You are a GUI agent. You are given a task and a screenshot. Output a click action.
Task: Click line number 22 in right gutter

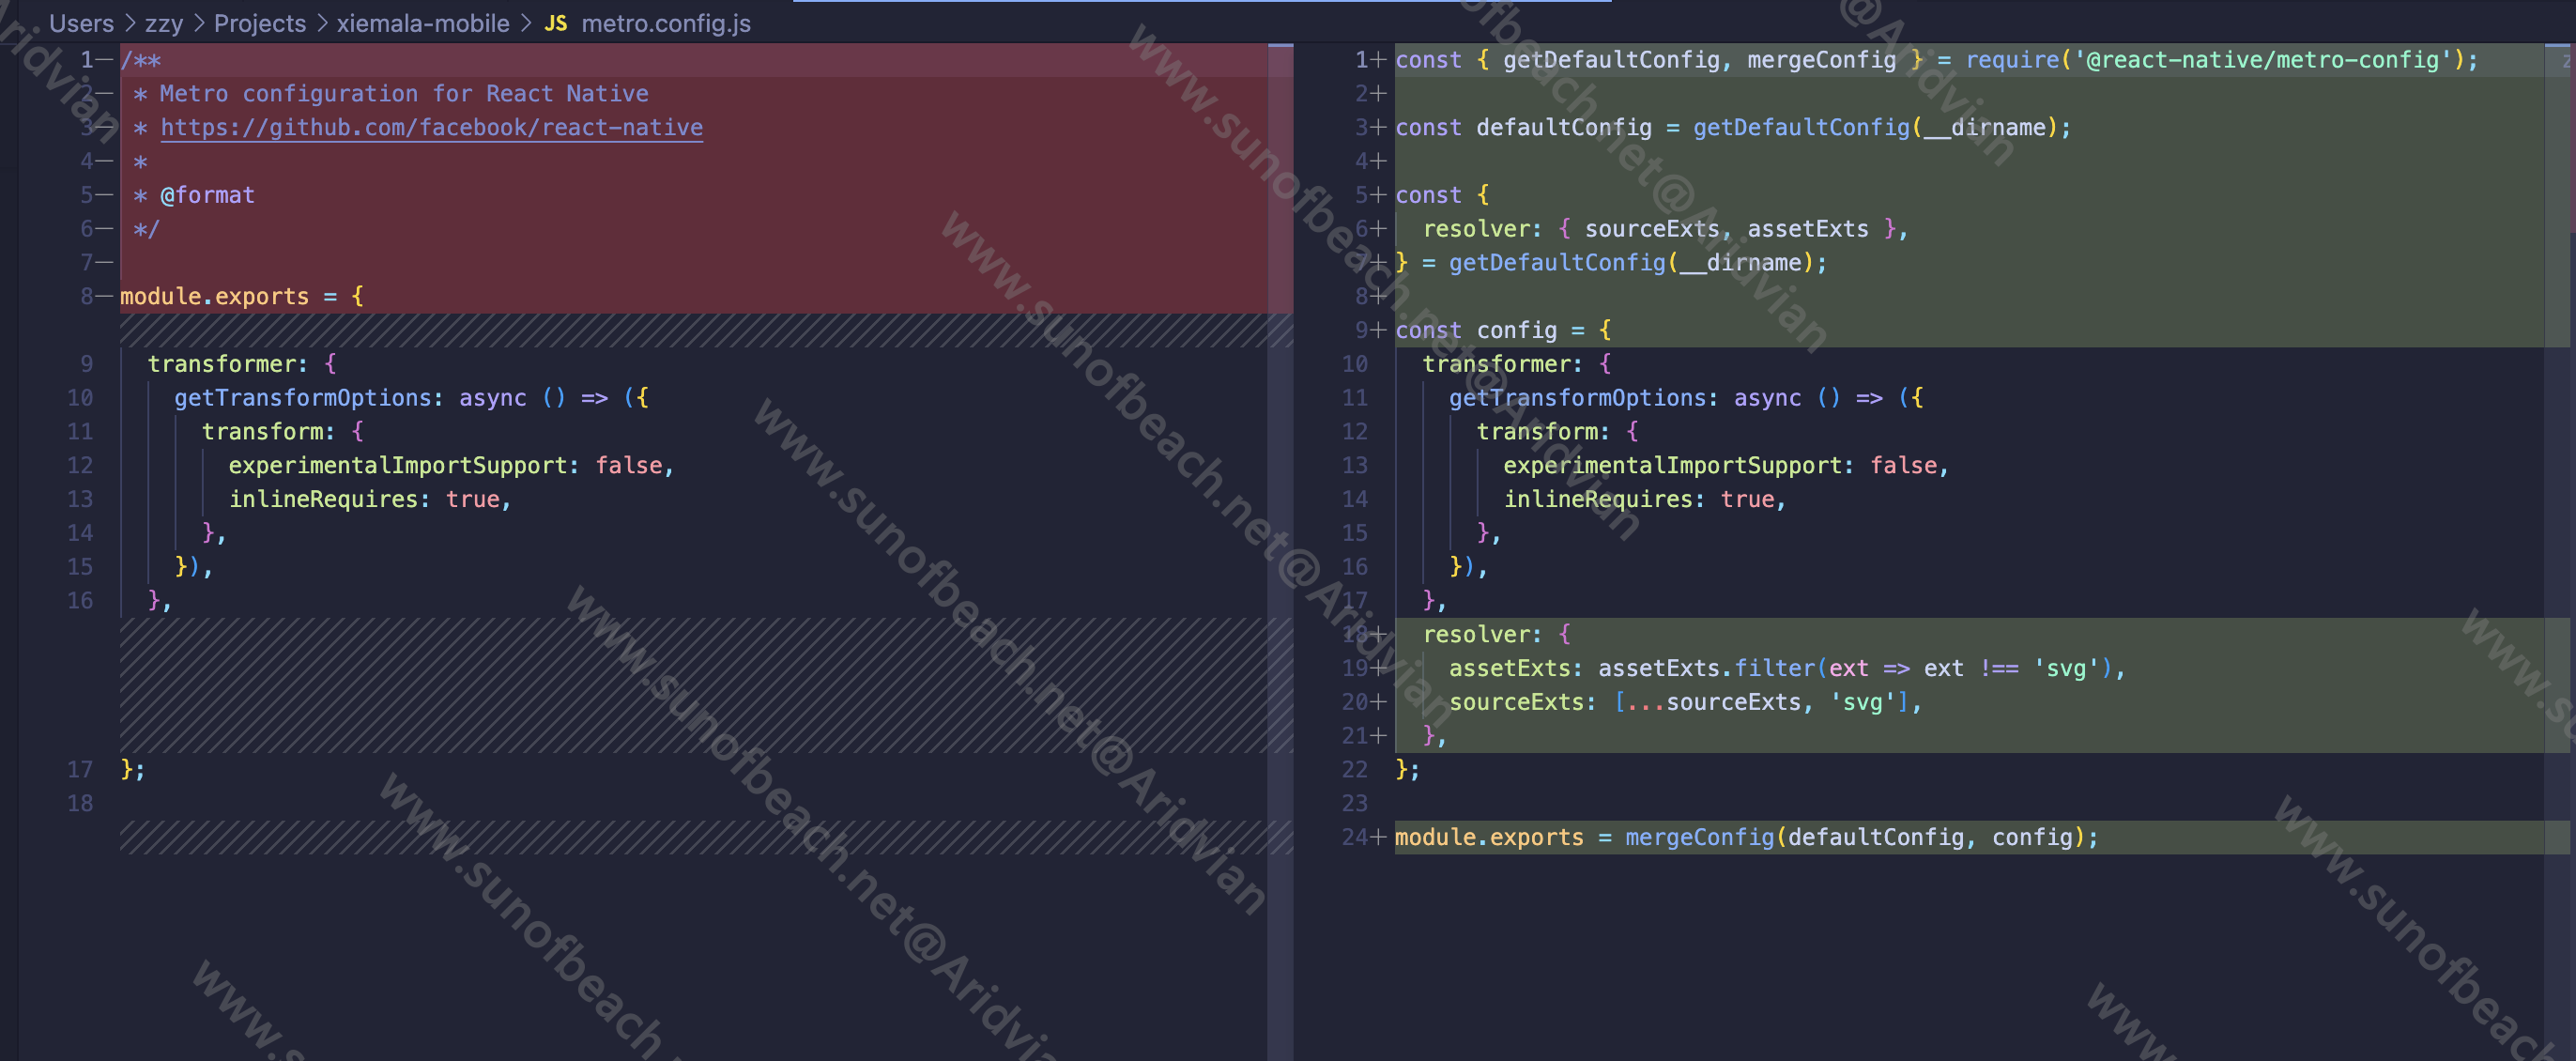(x=1354, y=769)
